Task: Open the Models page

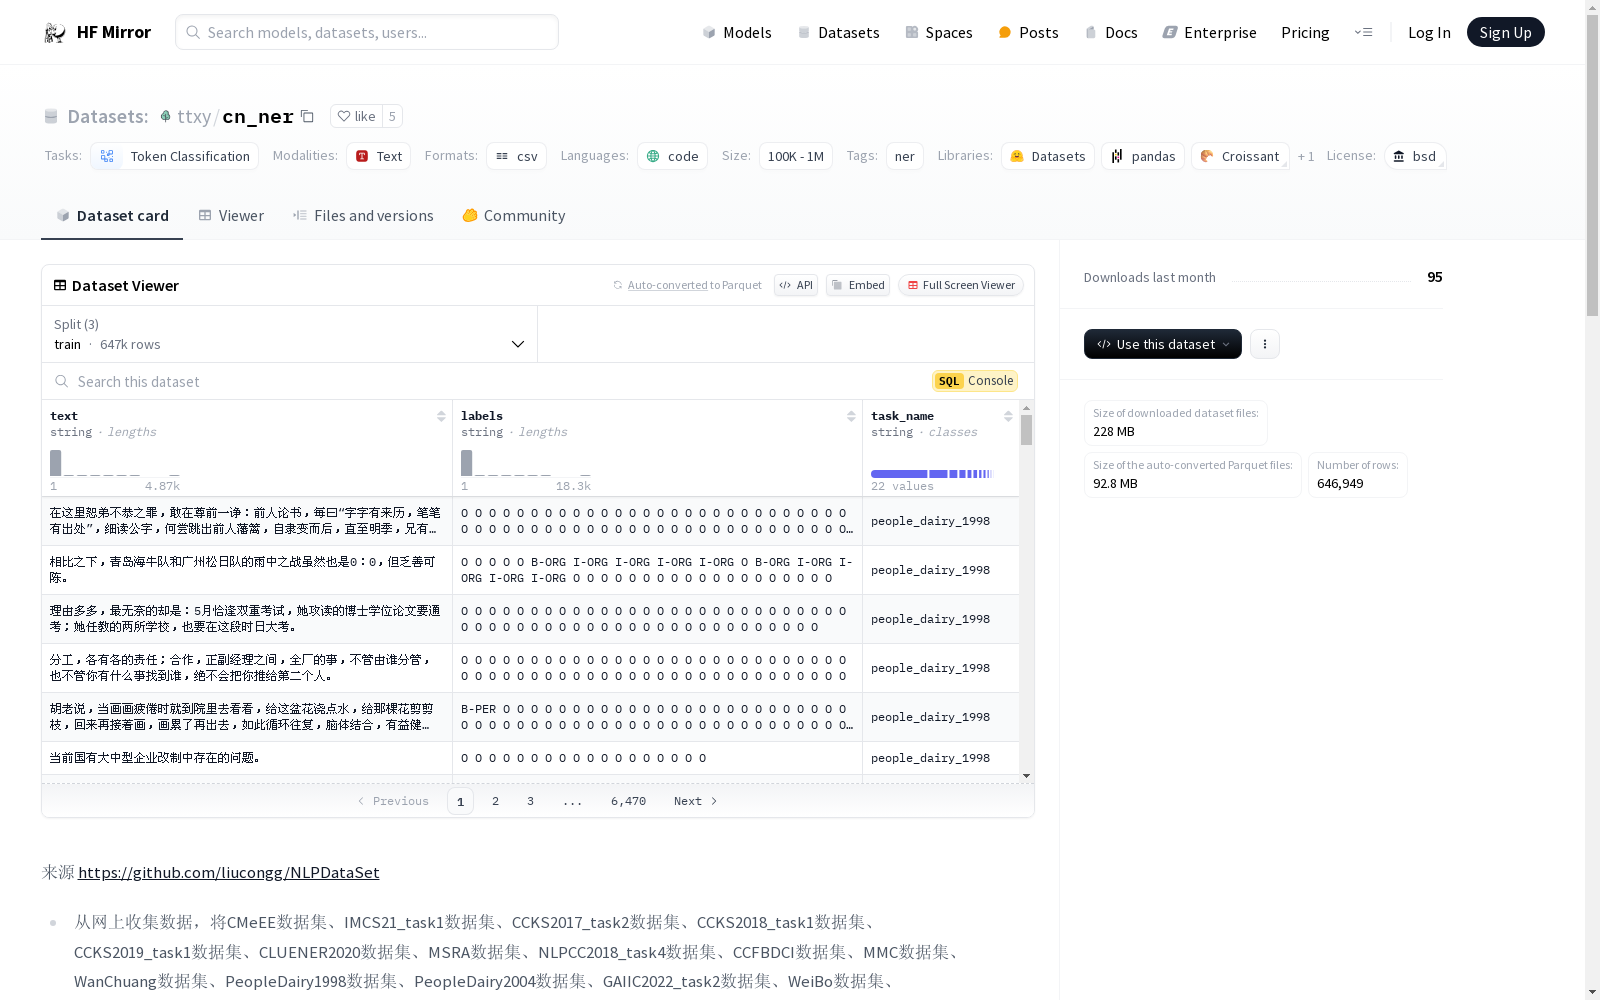Action: [737, 32]
